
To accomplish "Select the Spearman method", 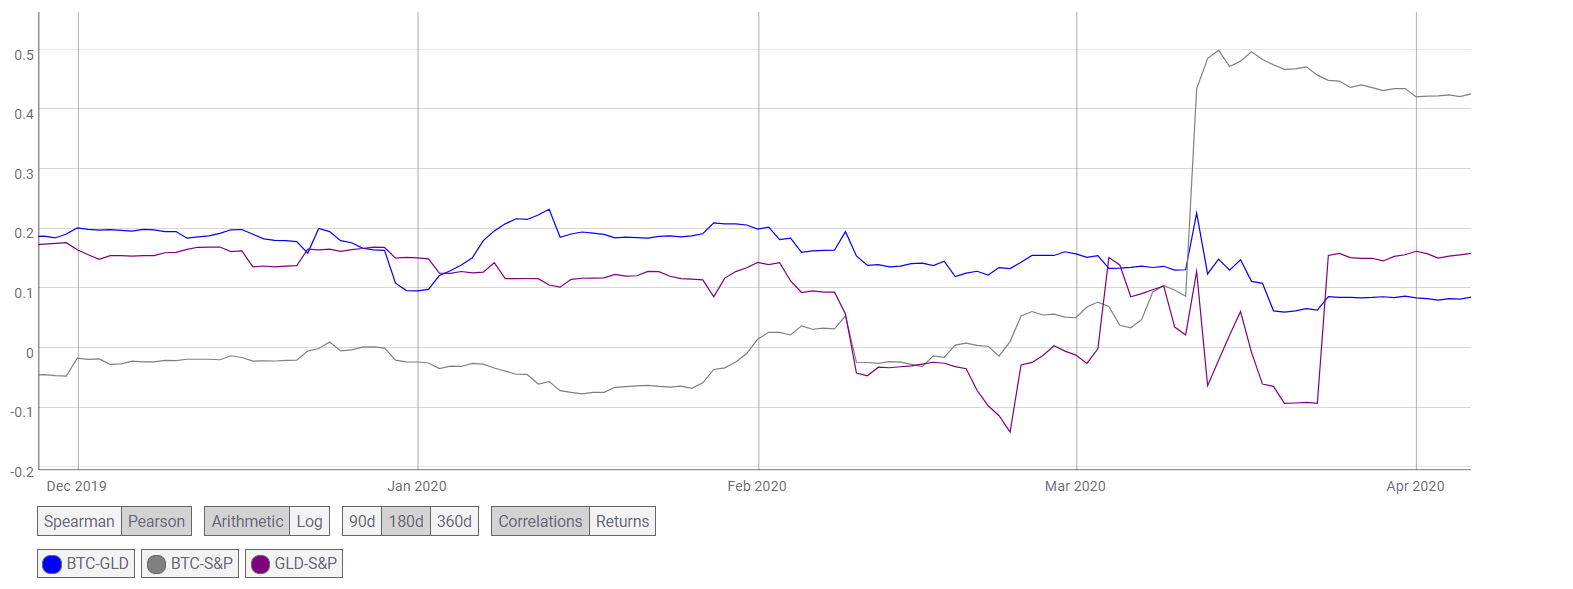I will (79, 520).
